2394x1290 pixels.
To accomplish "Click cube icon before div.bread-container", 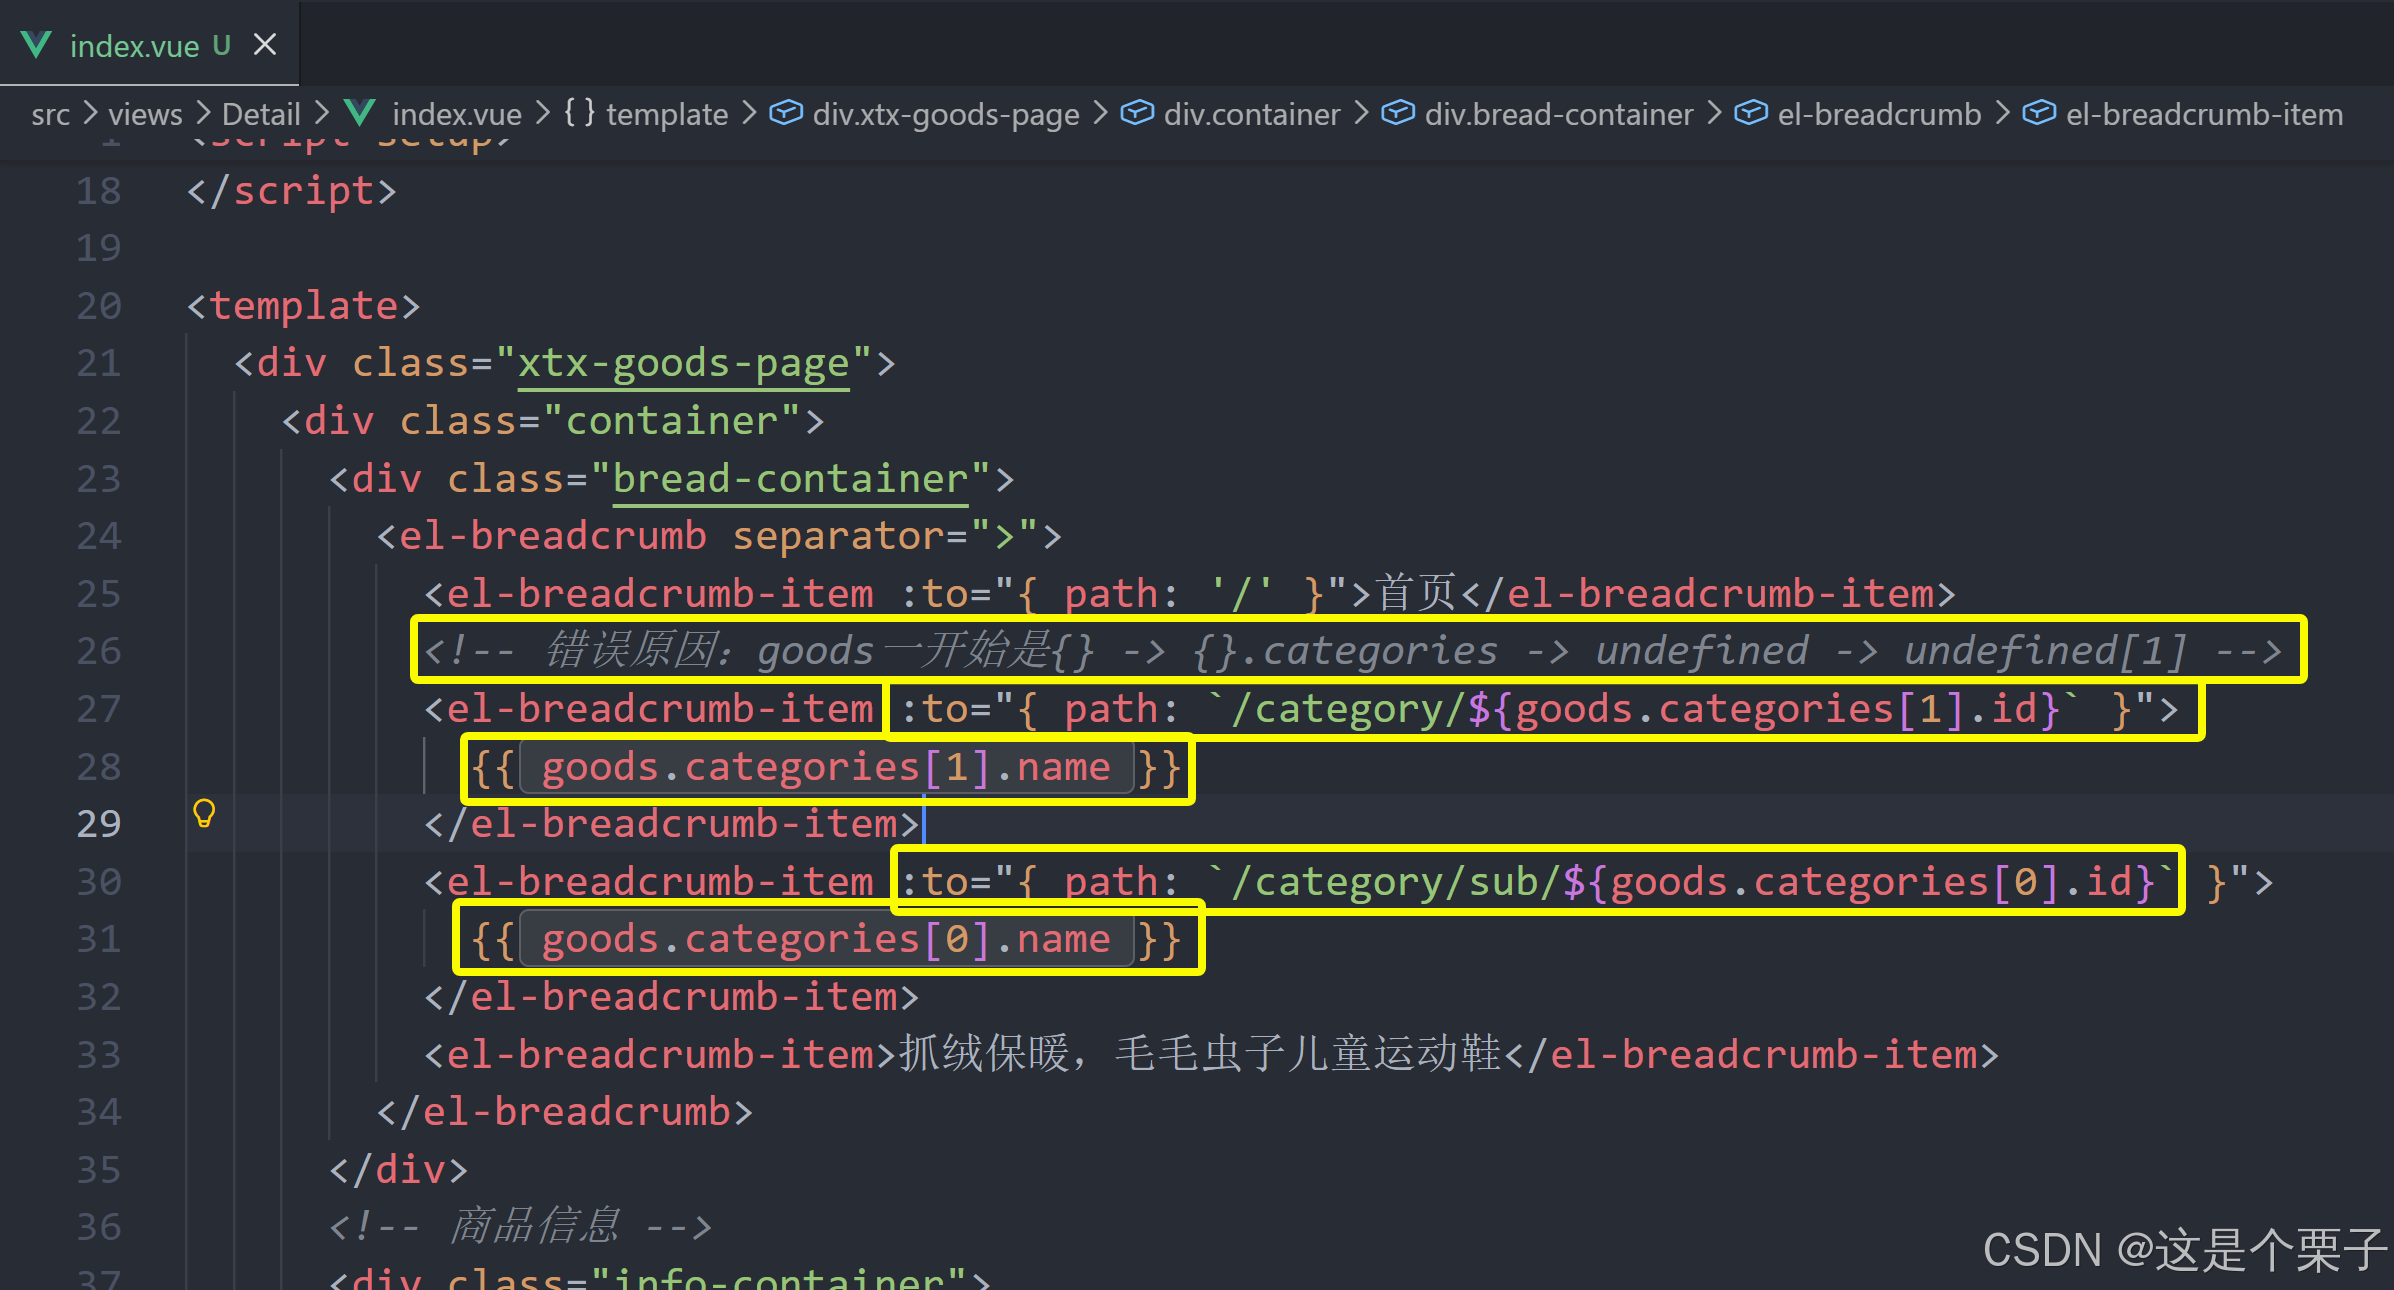I will 1398,113.
